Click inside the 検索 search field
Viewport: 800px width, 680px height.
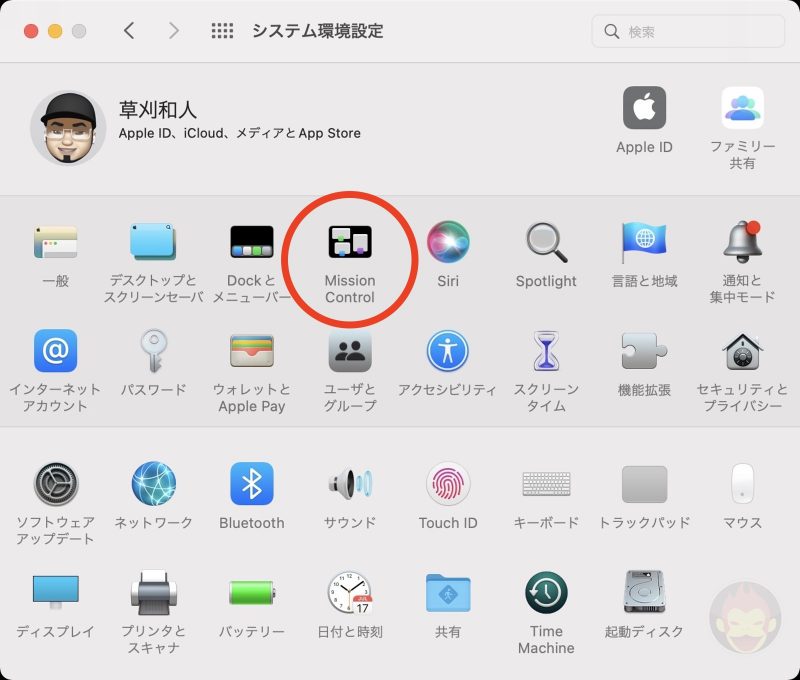coord(688,31)
